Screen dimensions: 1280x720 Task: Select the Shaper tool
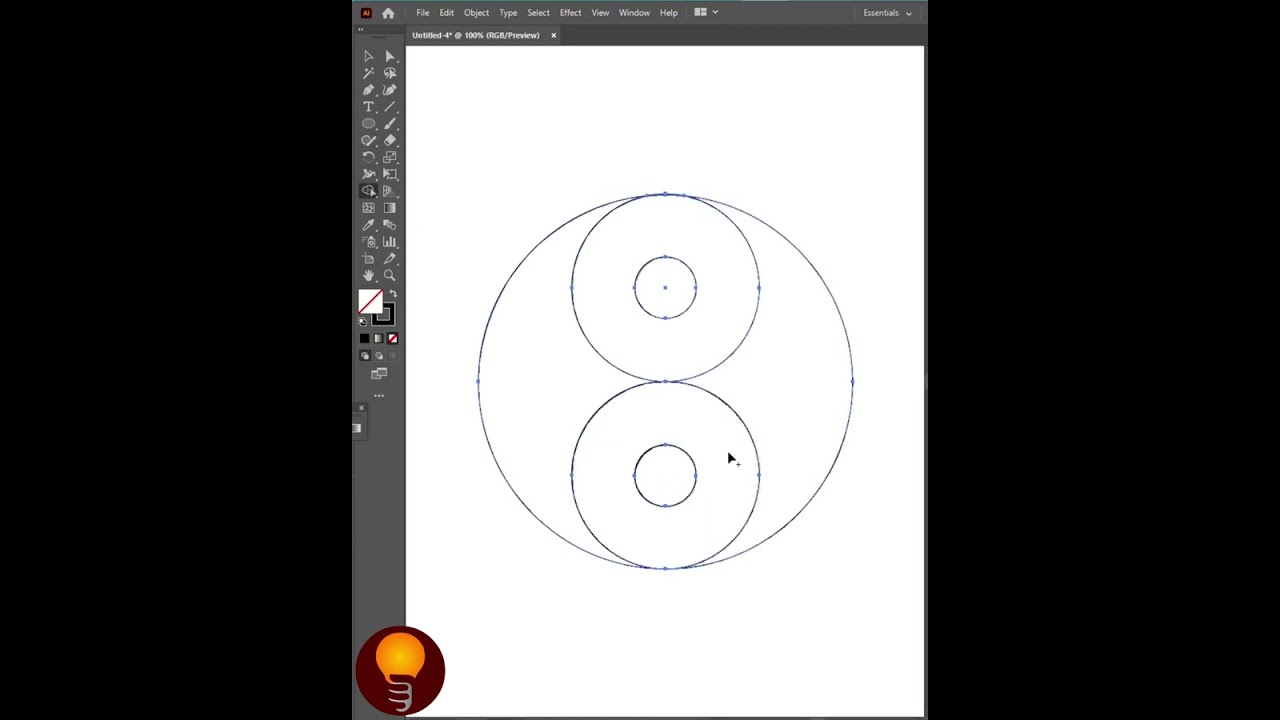point(368,140)
